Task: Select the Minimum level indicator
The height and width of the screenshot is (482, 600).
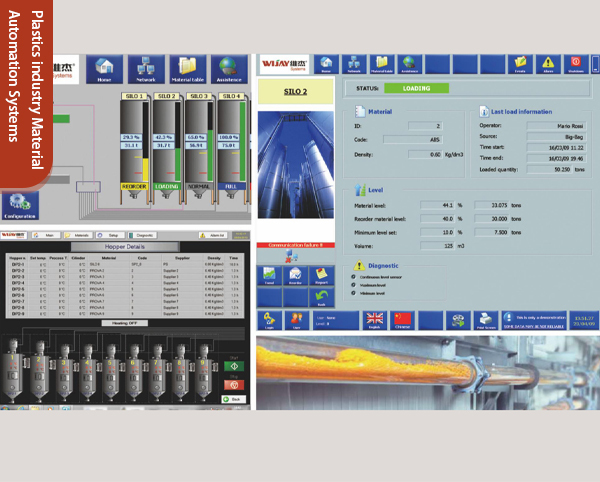Action: coord(353,293)
